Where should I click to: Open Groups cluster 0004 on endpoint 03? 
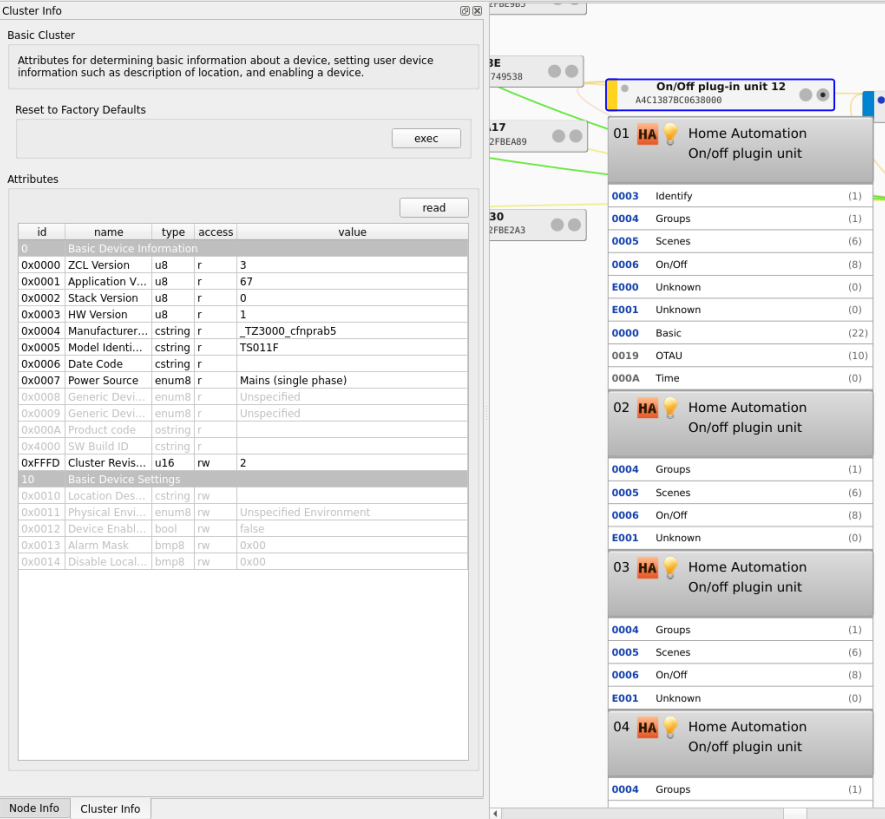[x=740, y=629]
